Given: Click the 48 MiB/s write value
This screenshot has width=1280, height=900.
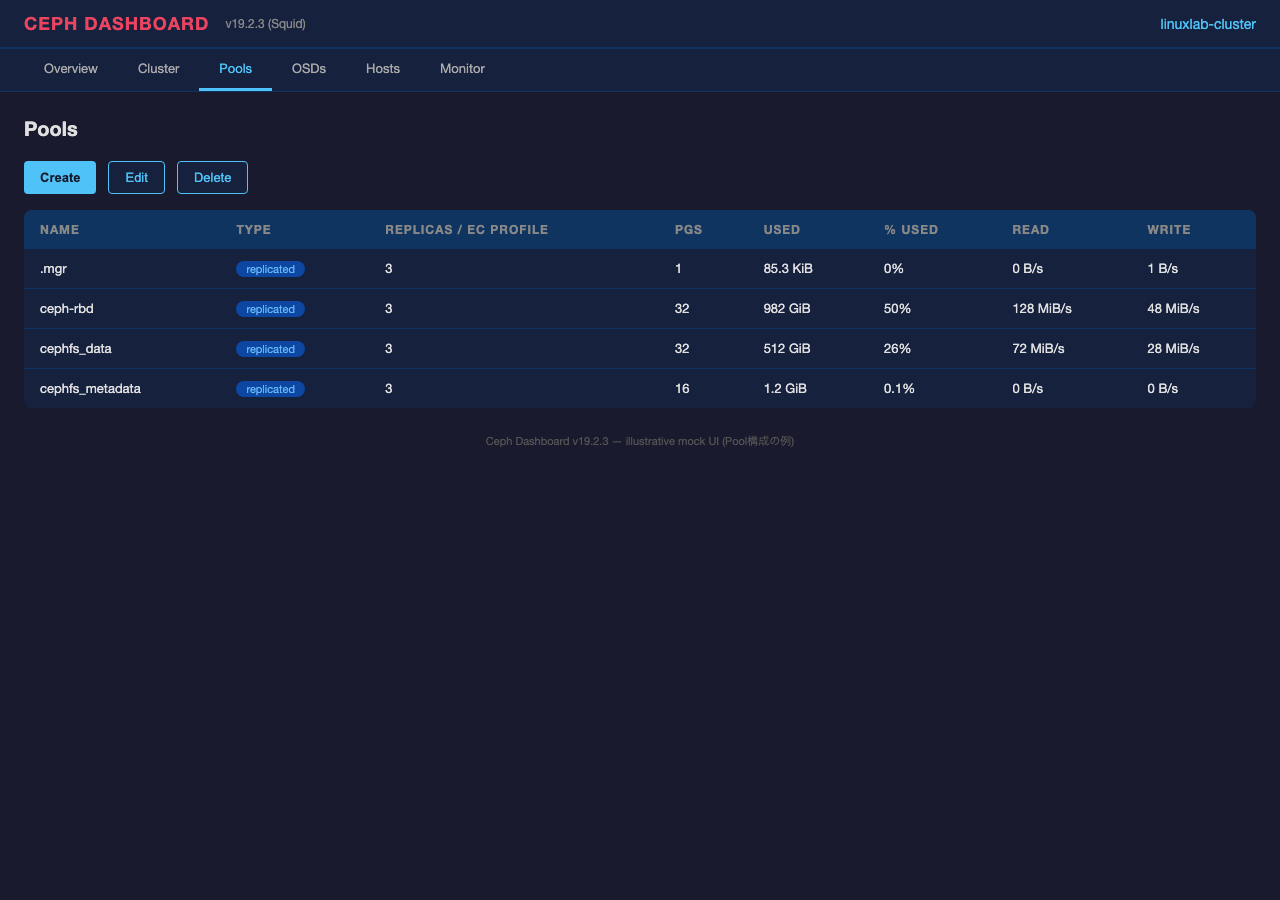Looking at the screenshot, I should pos(1173,309).
